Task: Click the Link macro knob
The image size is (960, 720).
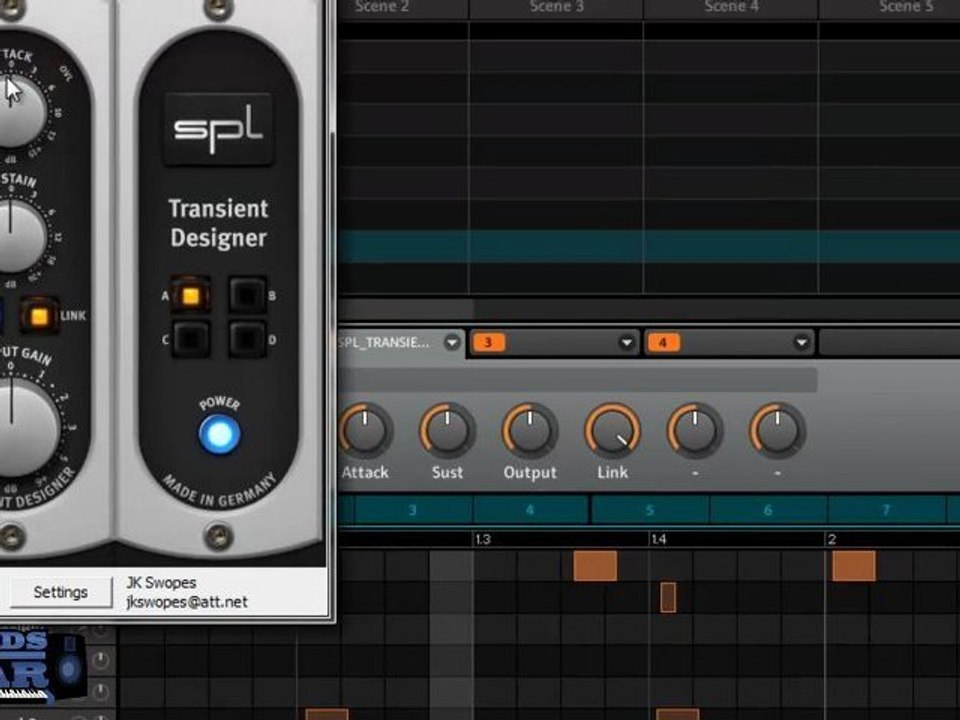Action: click(612, 430)
